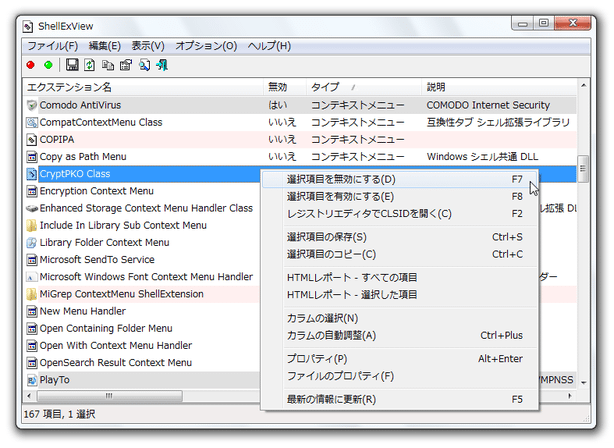Click the ShellExView title bar icon
614x448 pixels.
click(x=28, y=26)
